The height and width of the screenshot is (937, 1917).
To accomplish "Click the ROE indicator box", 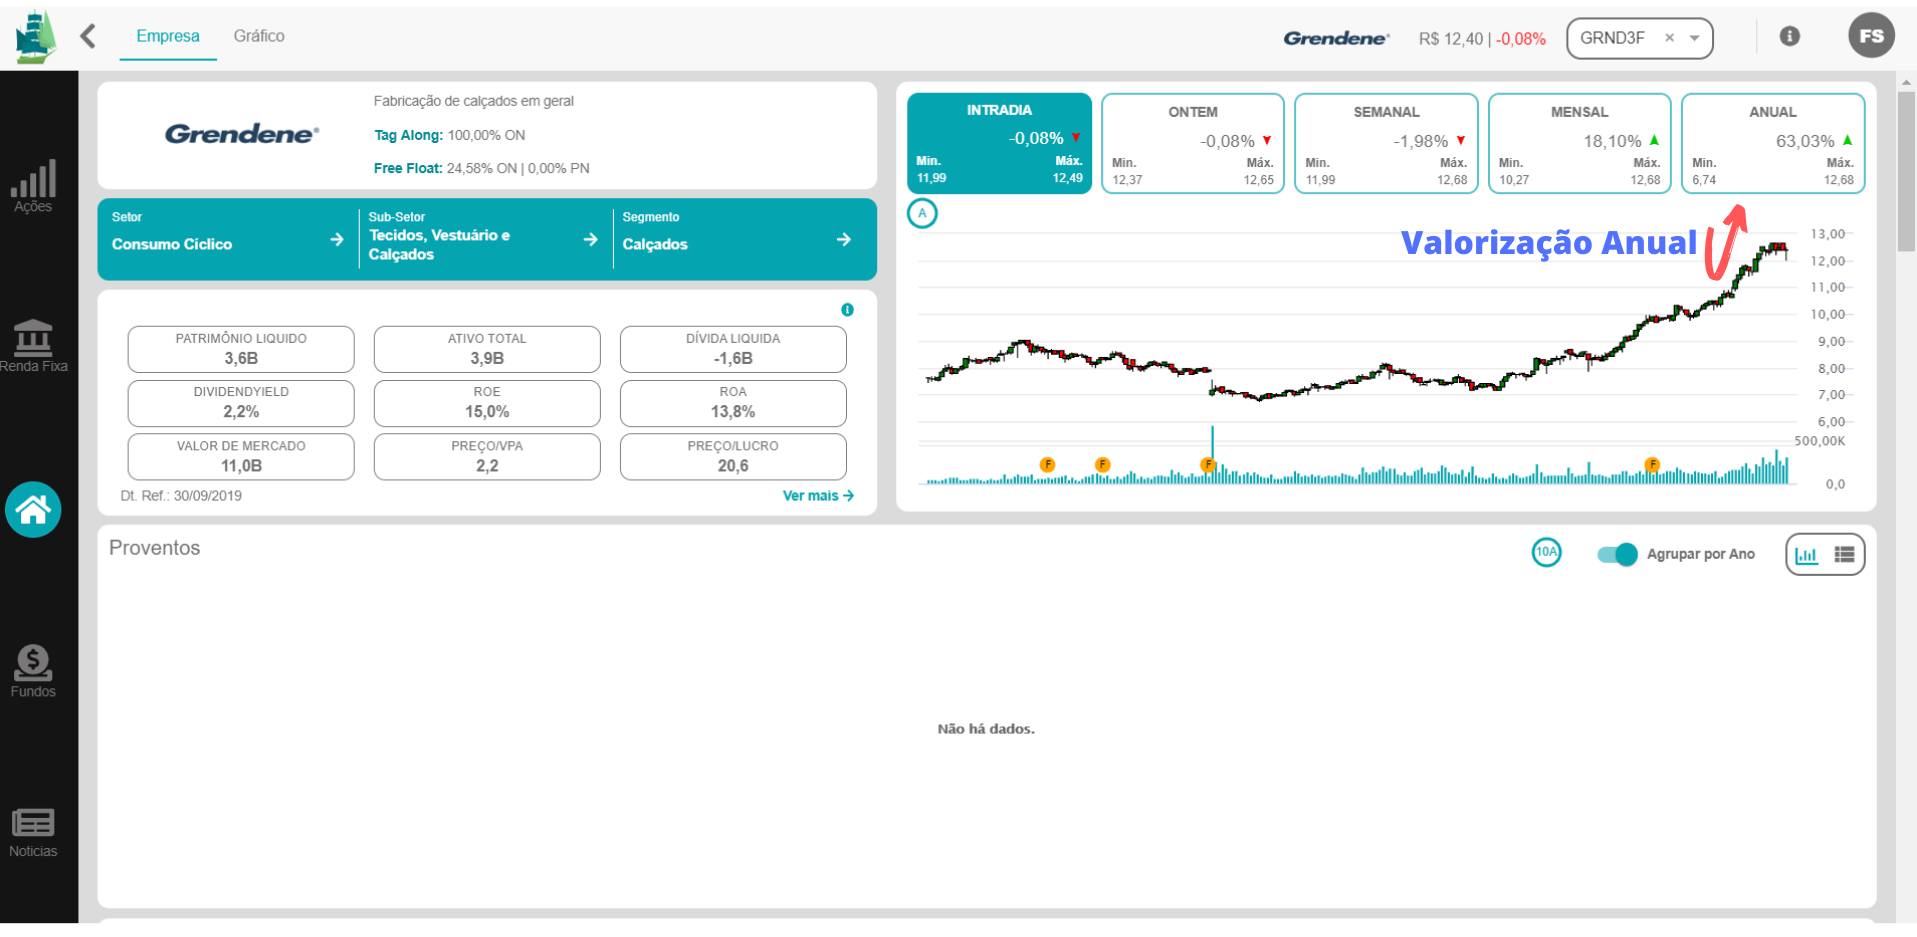I will [x=487, y=403].
